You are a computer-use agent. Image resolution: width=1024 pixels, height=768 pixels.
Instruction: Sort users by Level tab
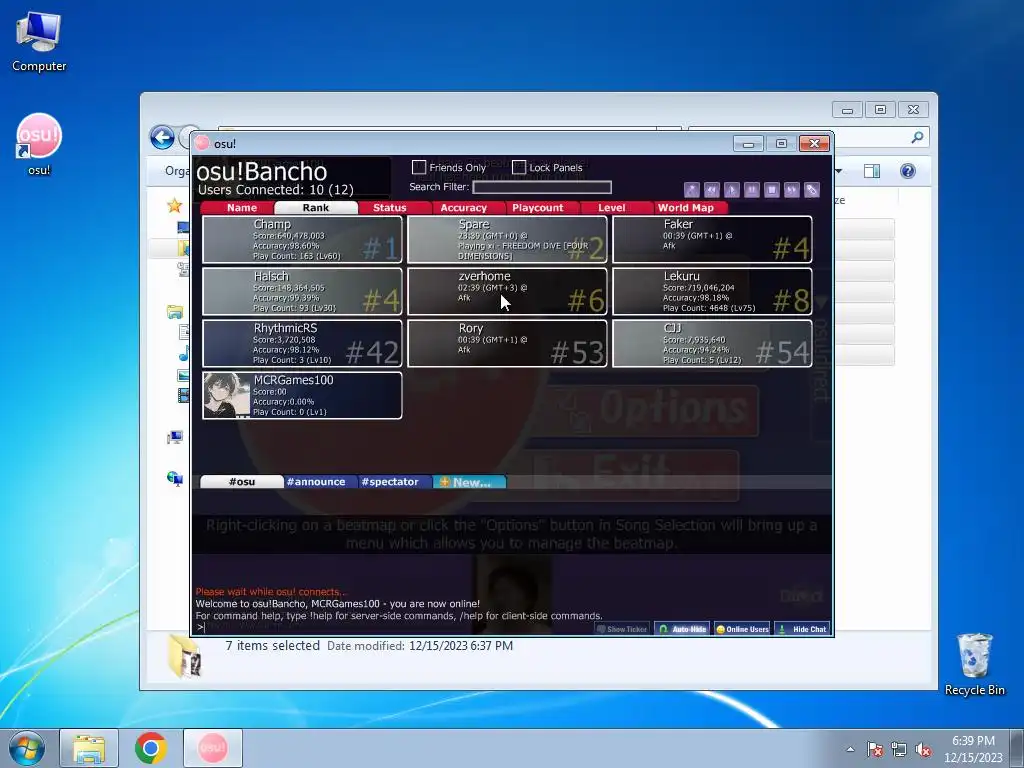click(612, 208)
